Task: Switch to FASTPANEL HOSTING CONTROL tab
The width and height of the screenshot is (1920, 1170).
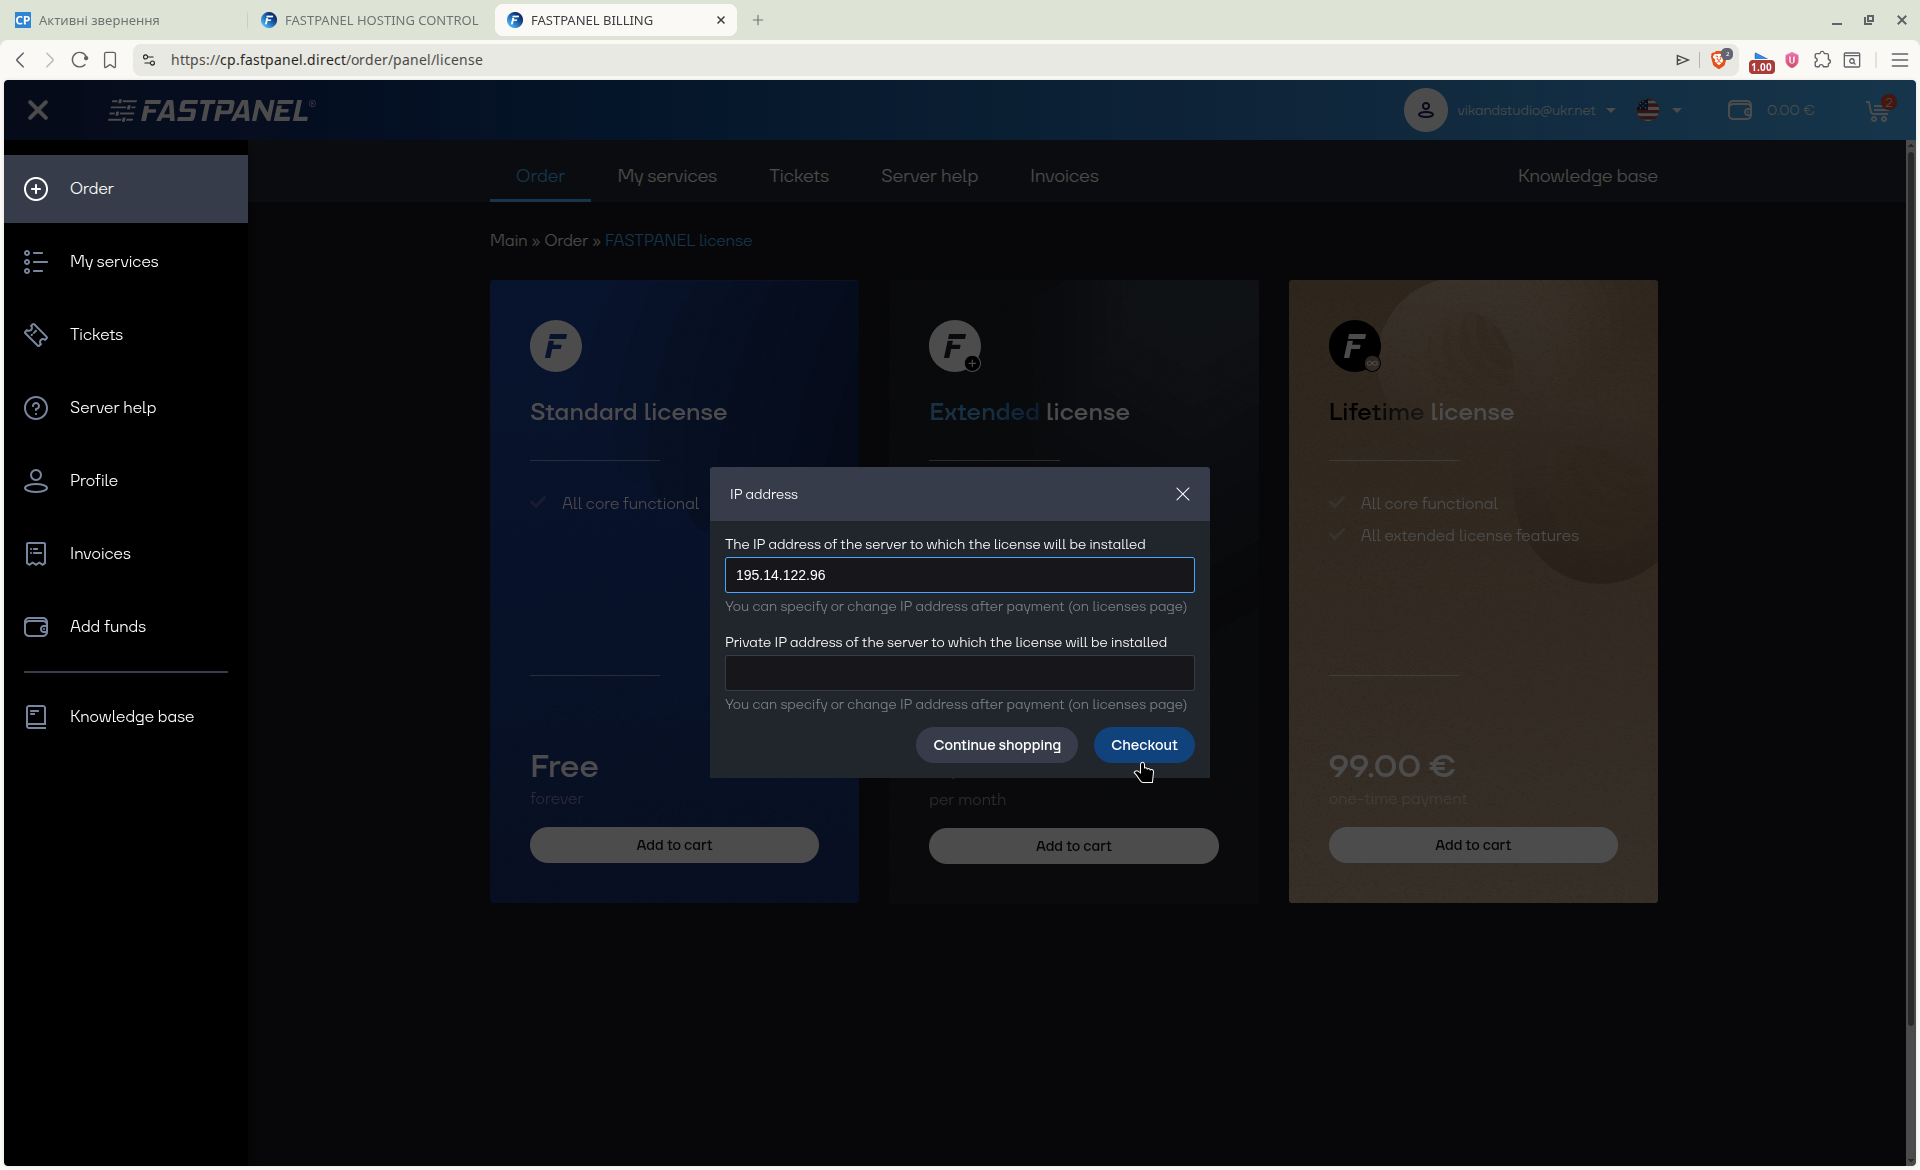Action: pyautogui.click(x=369, y=20)
